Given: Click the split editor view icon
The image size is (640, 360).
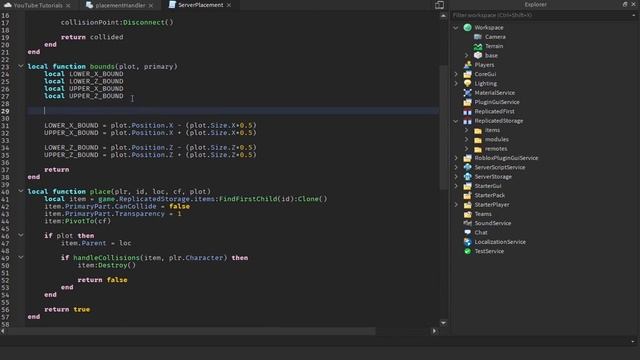Looking at the screenshot, I should tap(440, 5).
